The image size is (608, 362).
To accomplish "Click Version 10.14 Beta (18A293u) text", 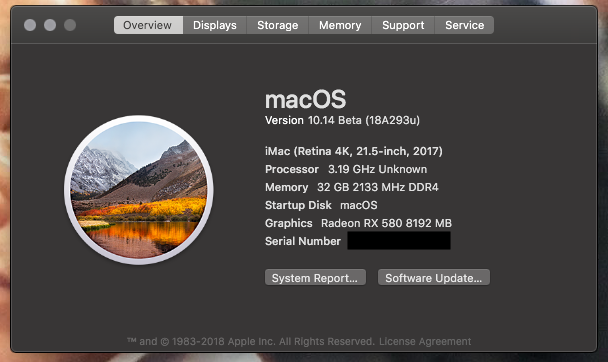I will click(342, 121).
